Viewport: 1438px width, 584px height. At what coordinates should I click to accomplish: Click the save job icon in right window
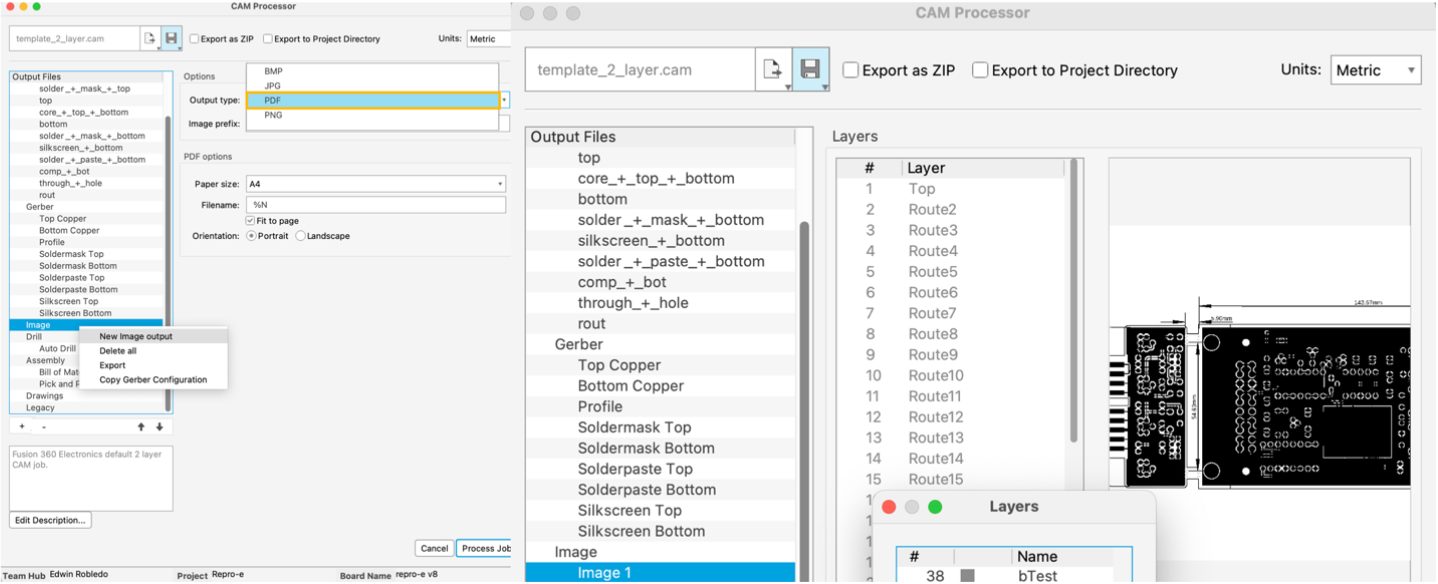coord(810,70)
